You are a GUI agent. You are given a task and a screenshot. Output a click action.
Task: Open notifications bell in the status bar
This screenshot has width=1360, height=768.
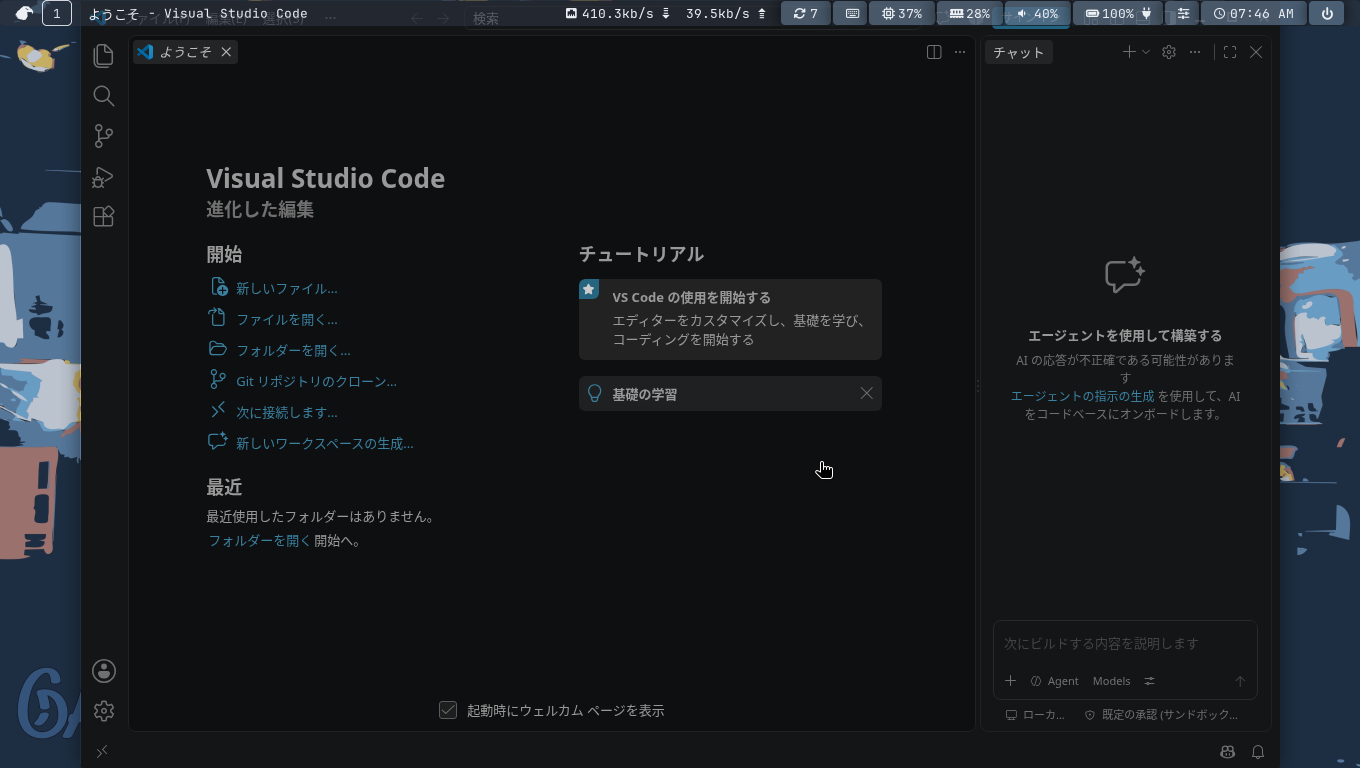1258,752
